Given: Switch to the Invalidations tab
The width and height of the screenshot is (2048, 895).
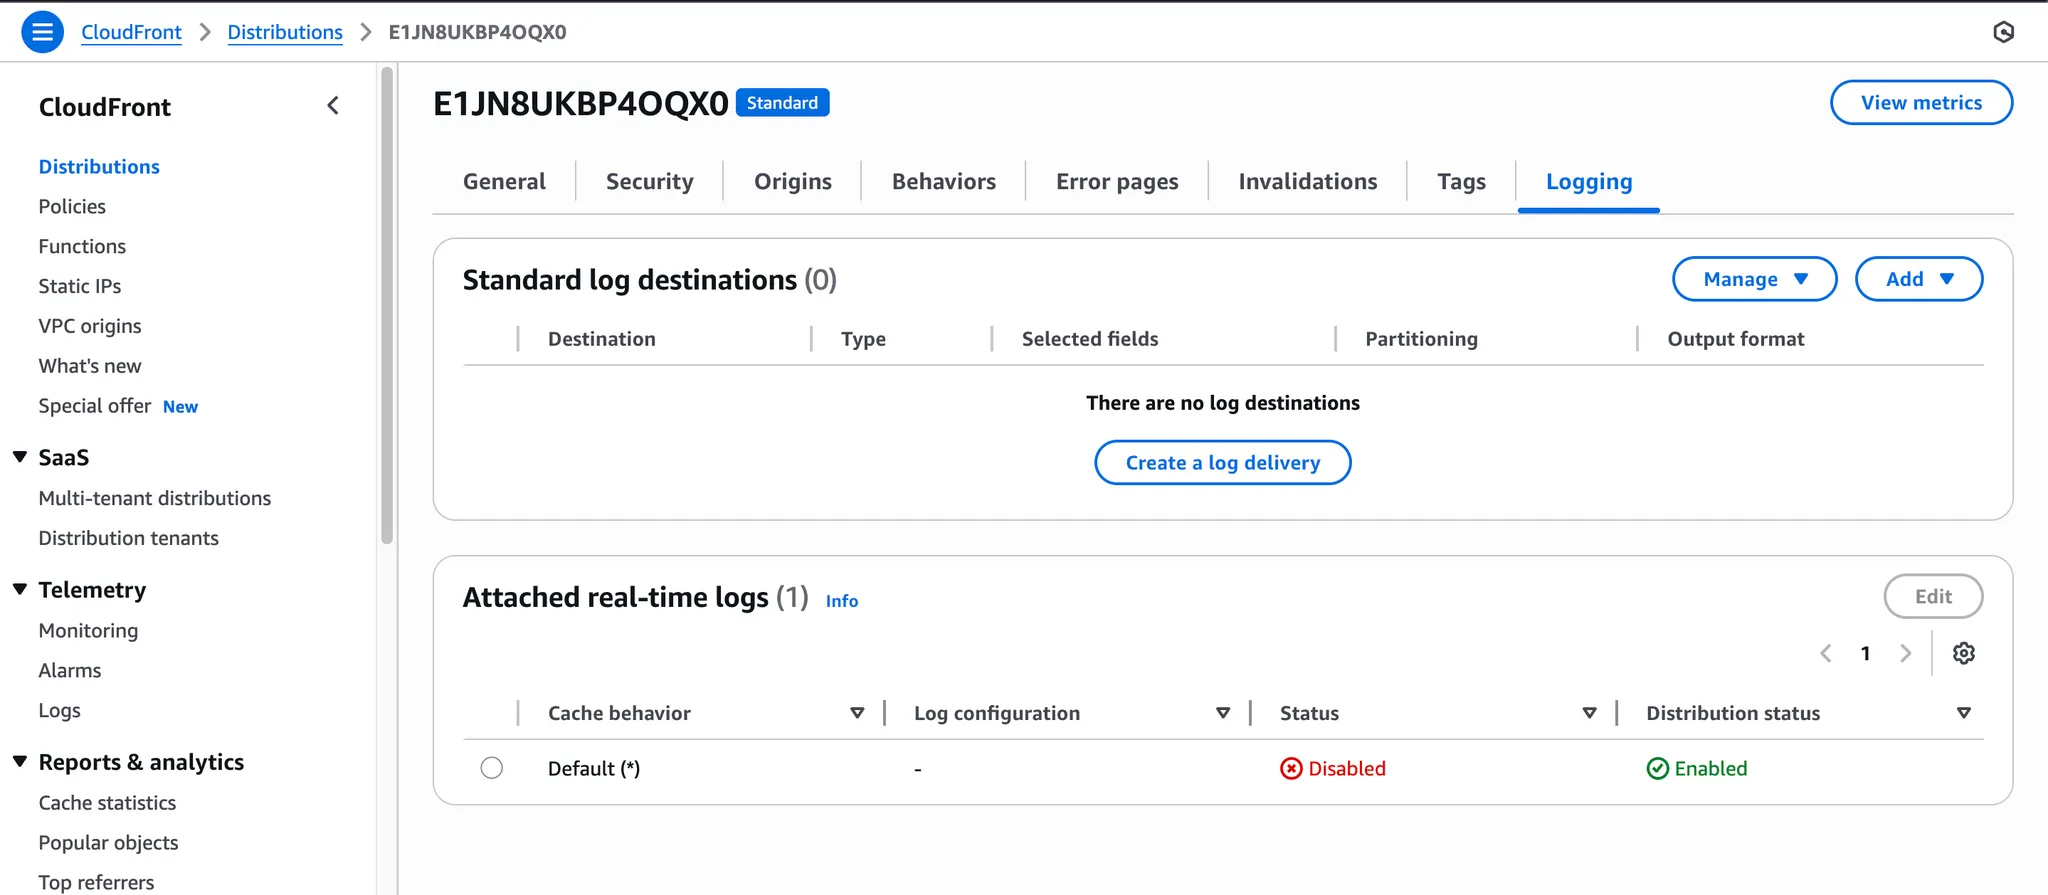Looking at the screenshot, I should click(x=1307, y=181).
